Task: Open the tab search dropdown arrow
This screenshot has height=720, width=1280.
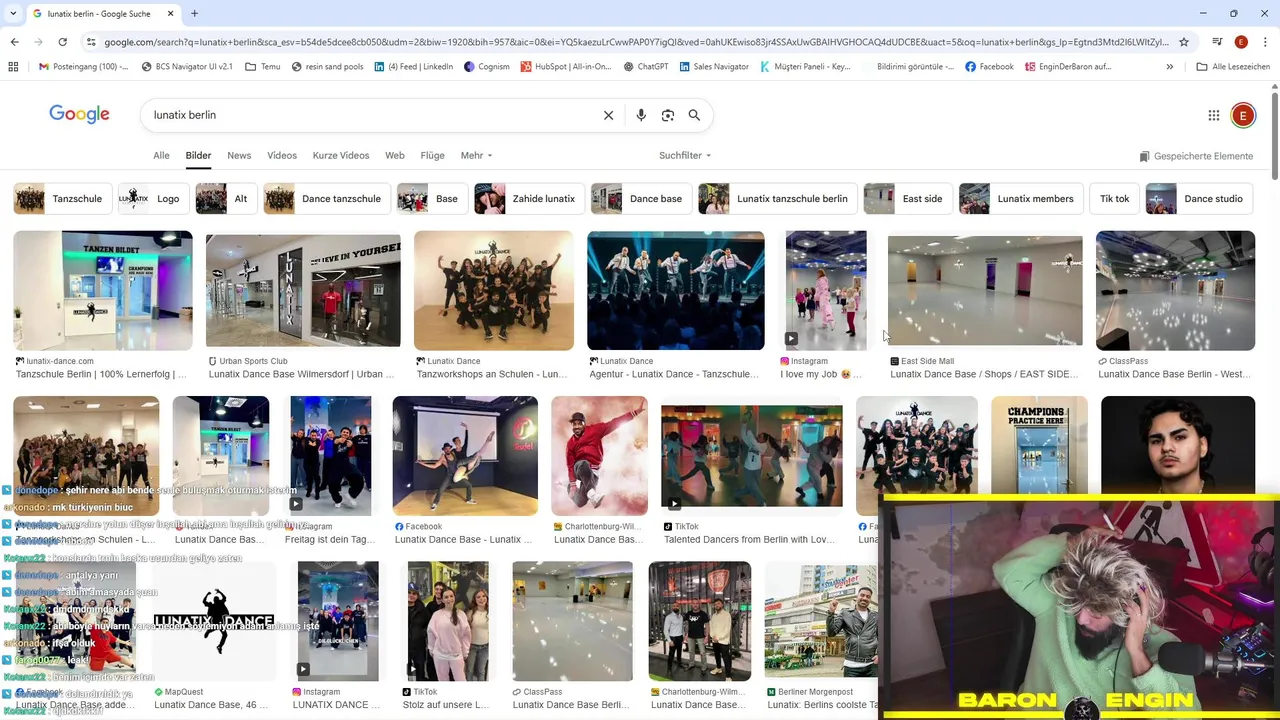Action: pyautogui.click(x=13, y=14)
